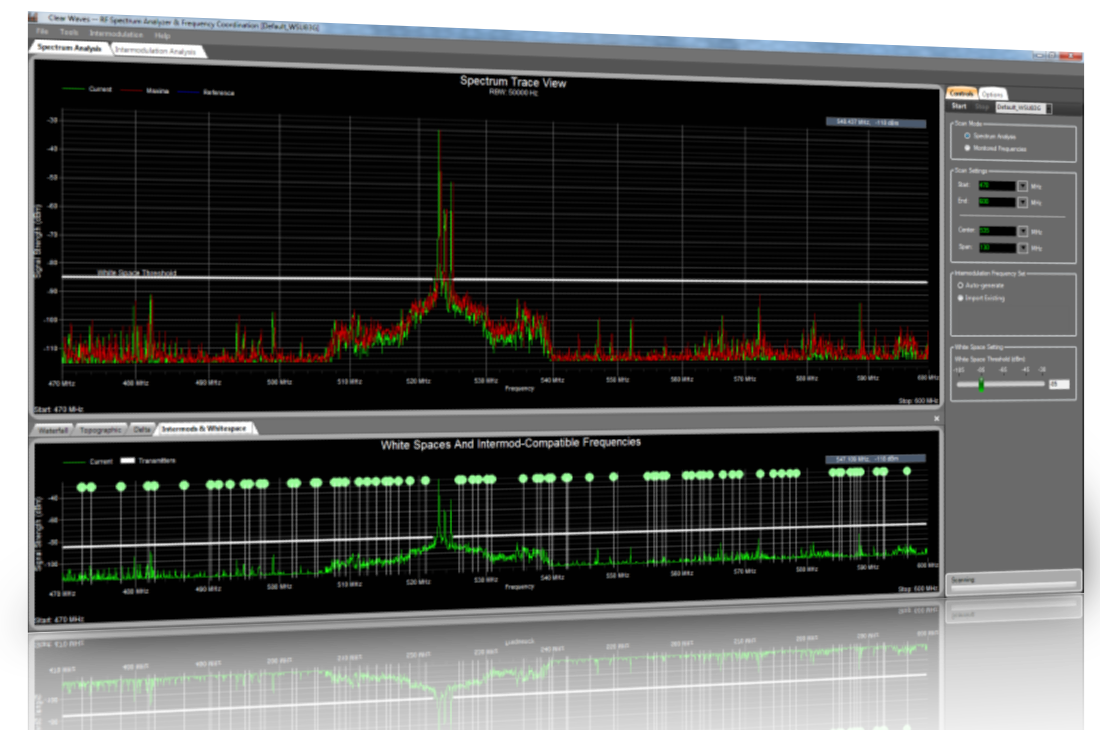Screen dimensions: 1100x730
Task: Click Maxima legend entry in Spectrum Trace View
Action: pyautogui.click(x=145, y=90)
